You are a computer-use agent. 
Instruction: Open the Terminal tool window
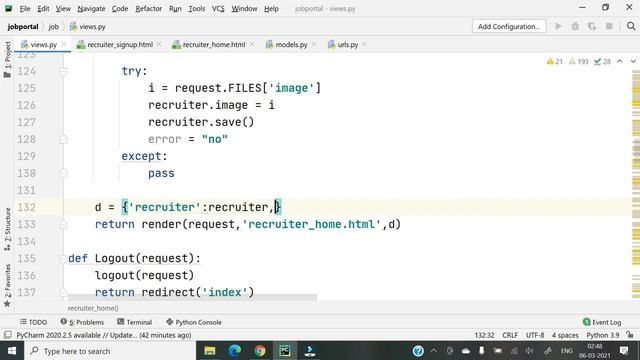(134, 322)
